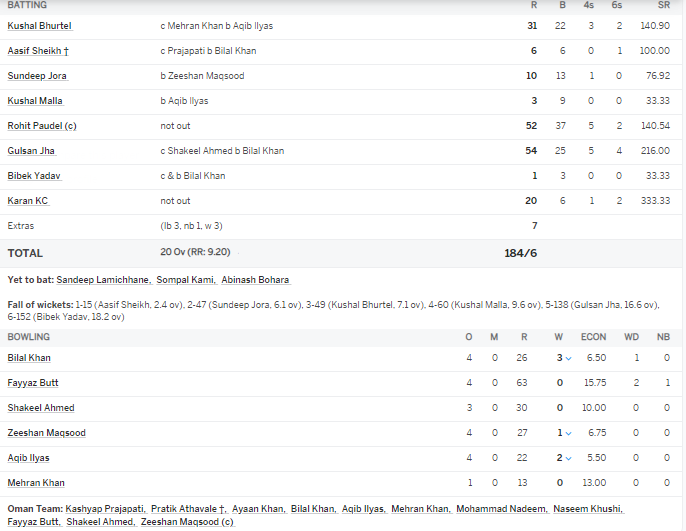Open Sandeep Lamichhane from yet to bat
Viewport: 686px width, 531px height.
click(104, 280)
